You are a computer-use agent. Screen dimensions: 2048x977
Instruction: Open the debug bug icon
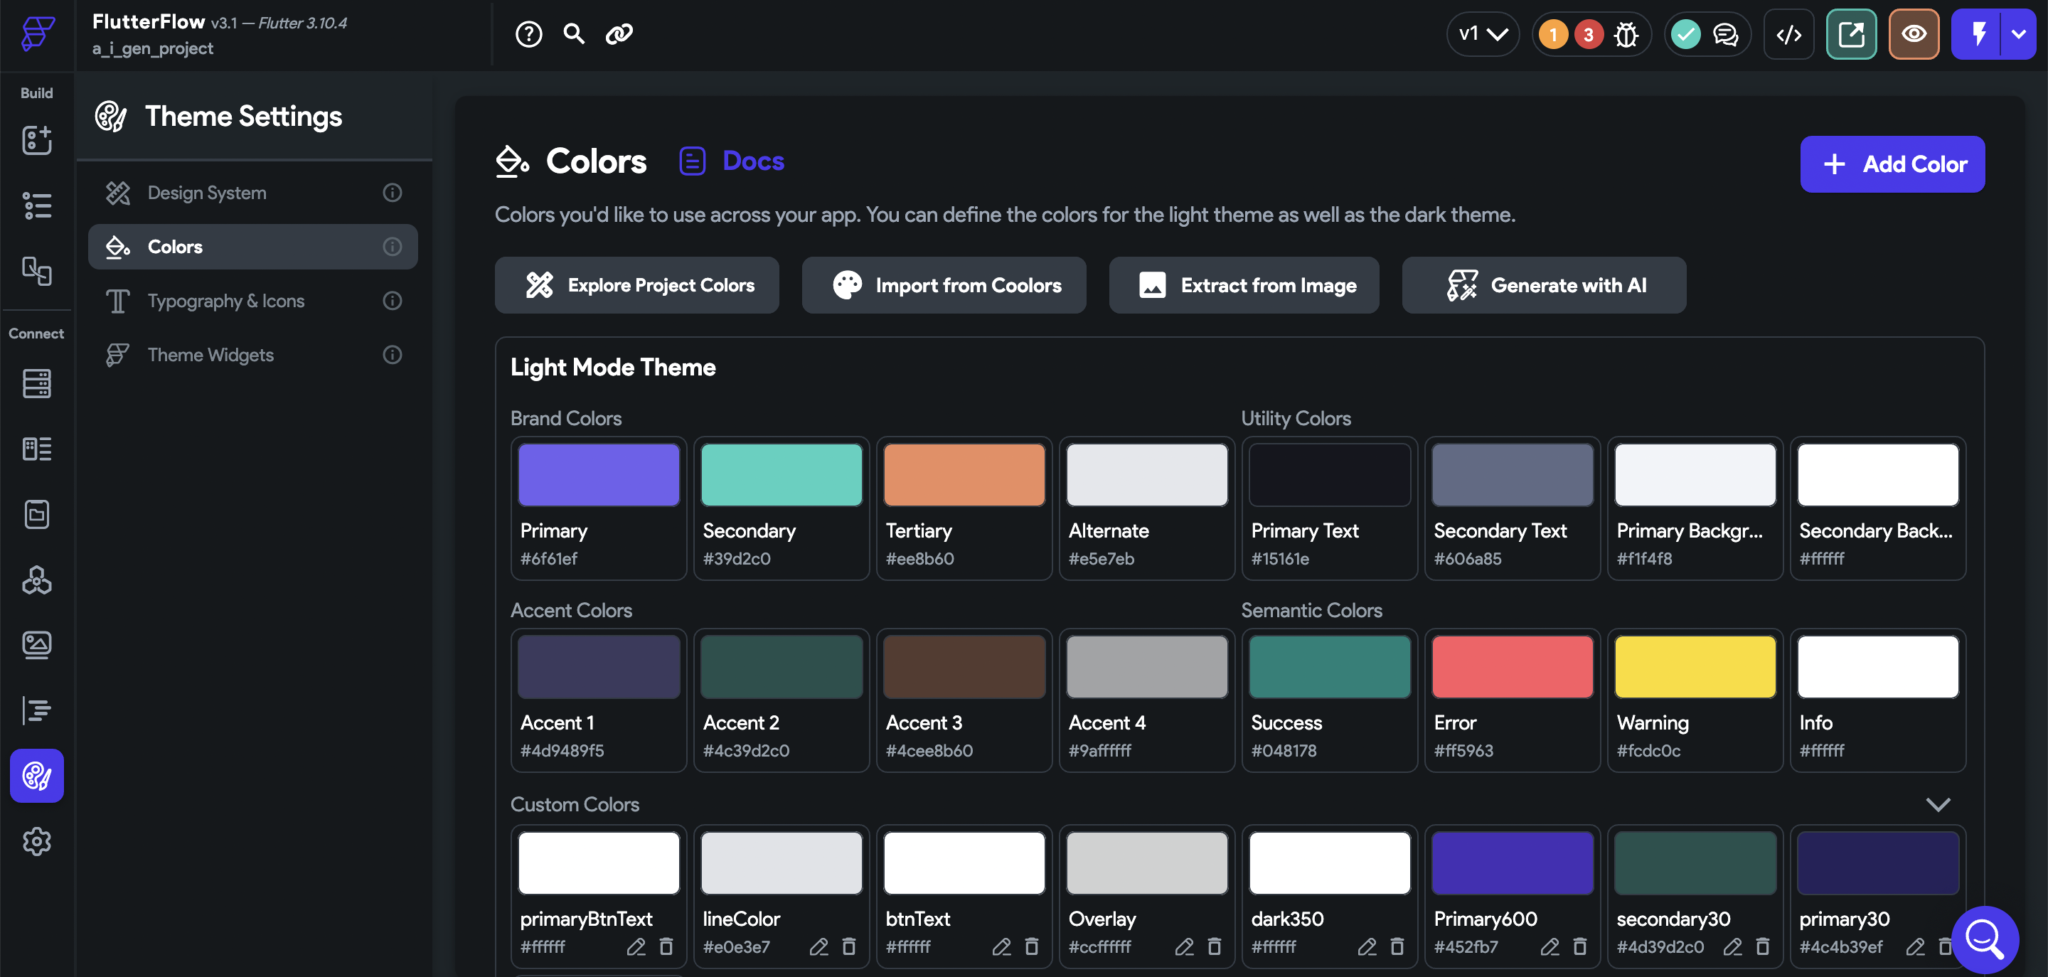click(1626, 35)
